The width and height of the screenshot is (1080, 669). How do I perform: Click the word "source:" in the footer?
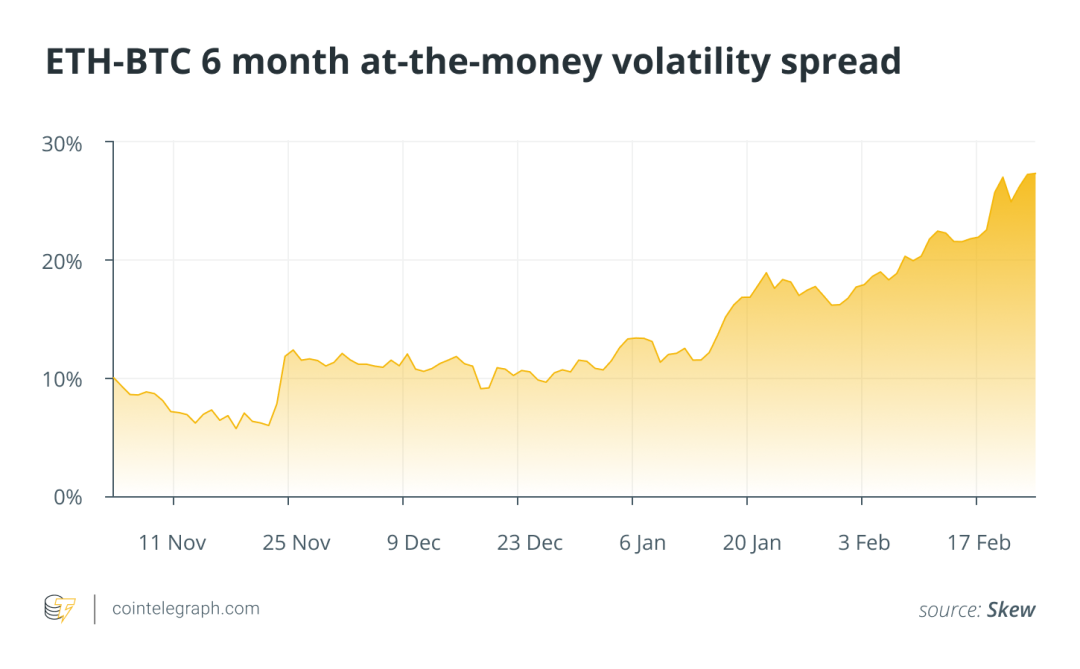949,609
